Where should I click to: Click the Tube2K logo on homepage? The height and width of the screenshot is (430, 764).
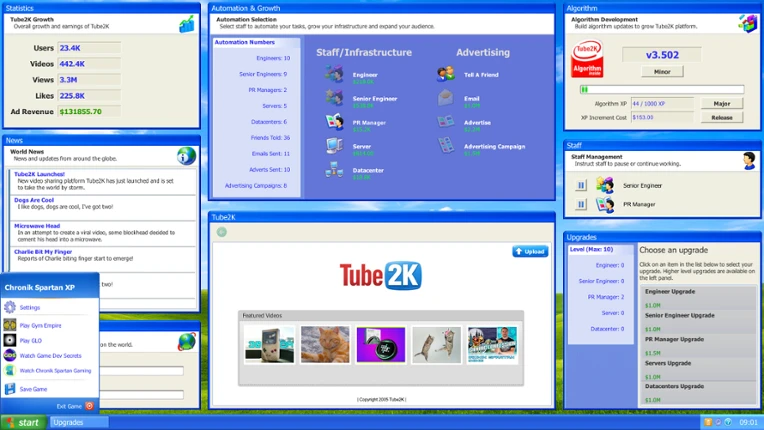tap(381, 276)
